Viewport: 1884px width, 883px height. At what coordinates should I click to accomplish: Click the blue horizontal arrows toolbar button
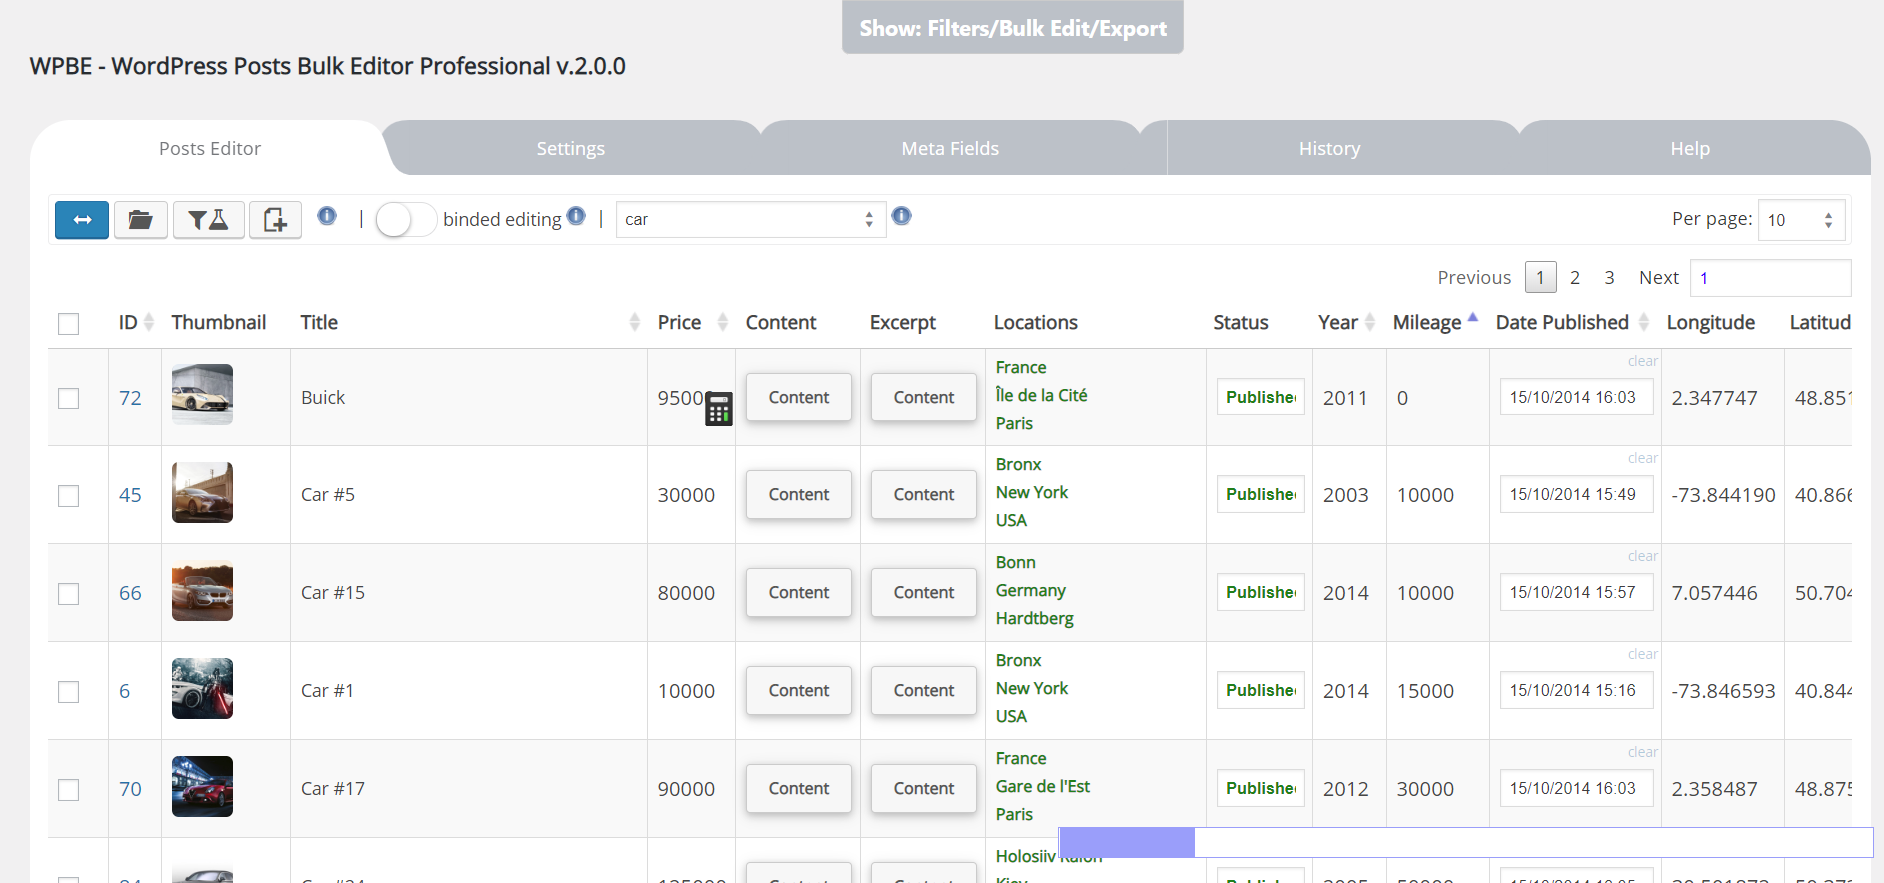[82, 220]
